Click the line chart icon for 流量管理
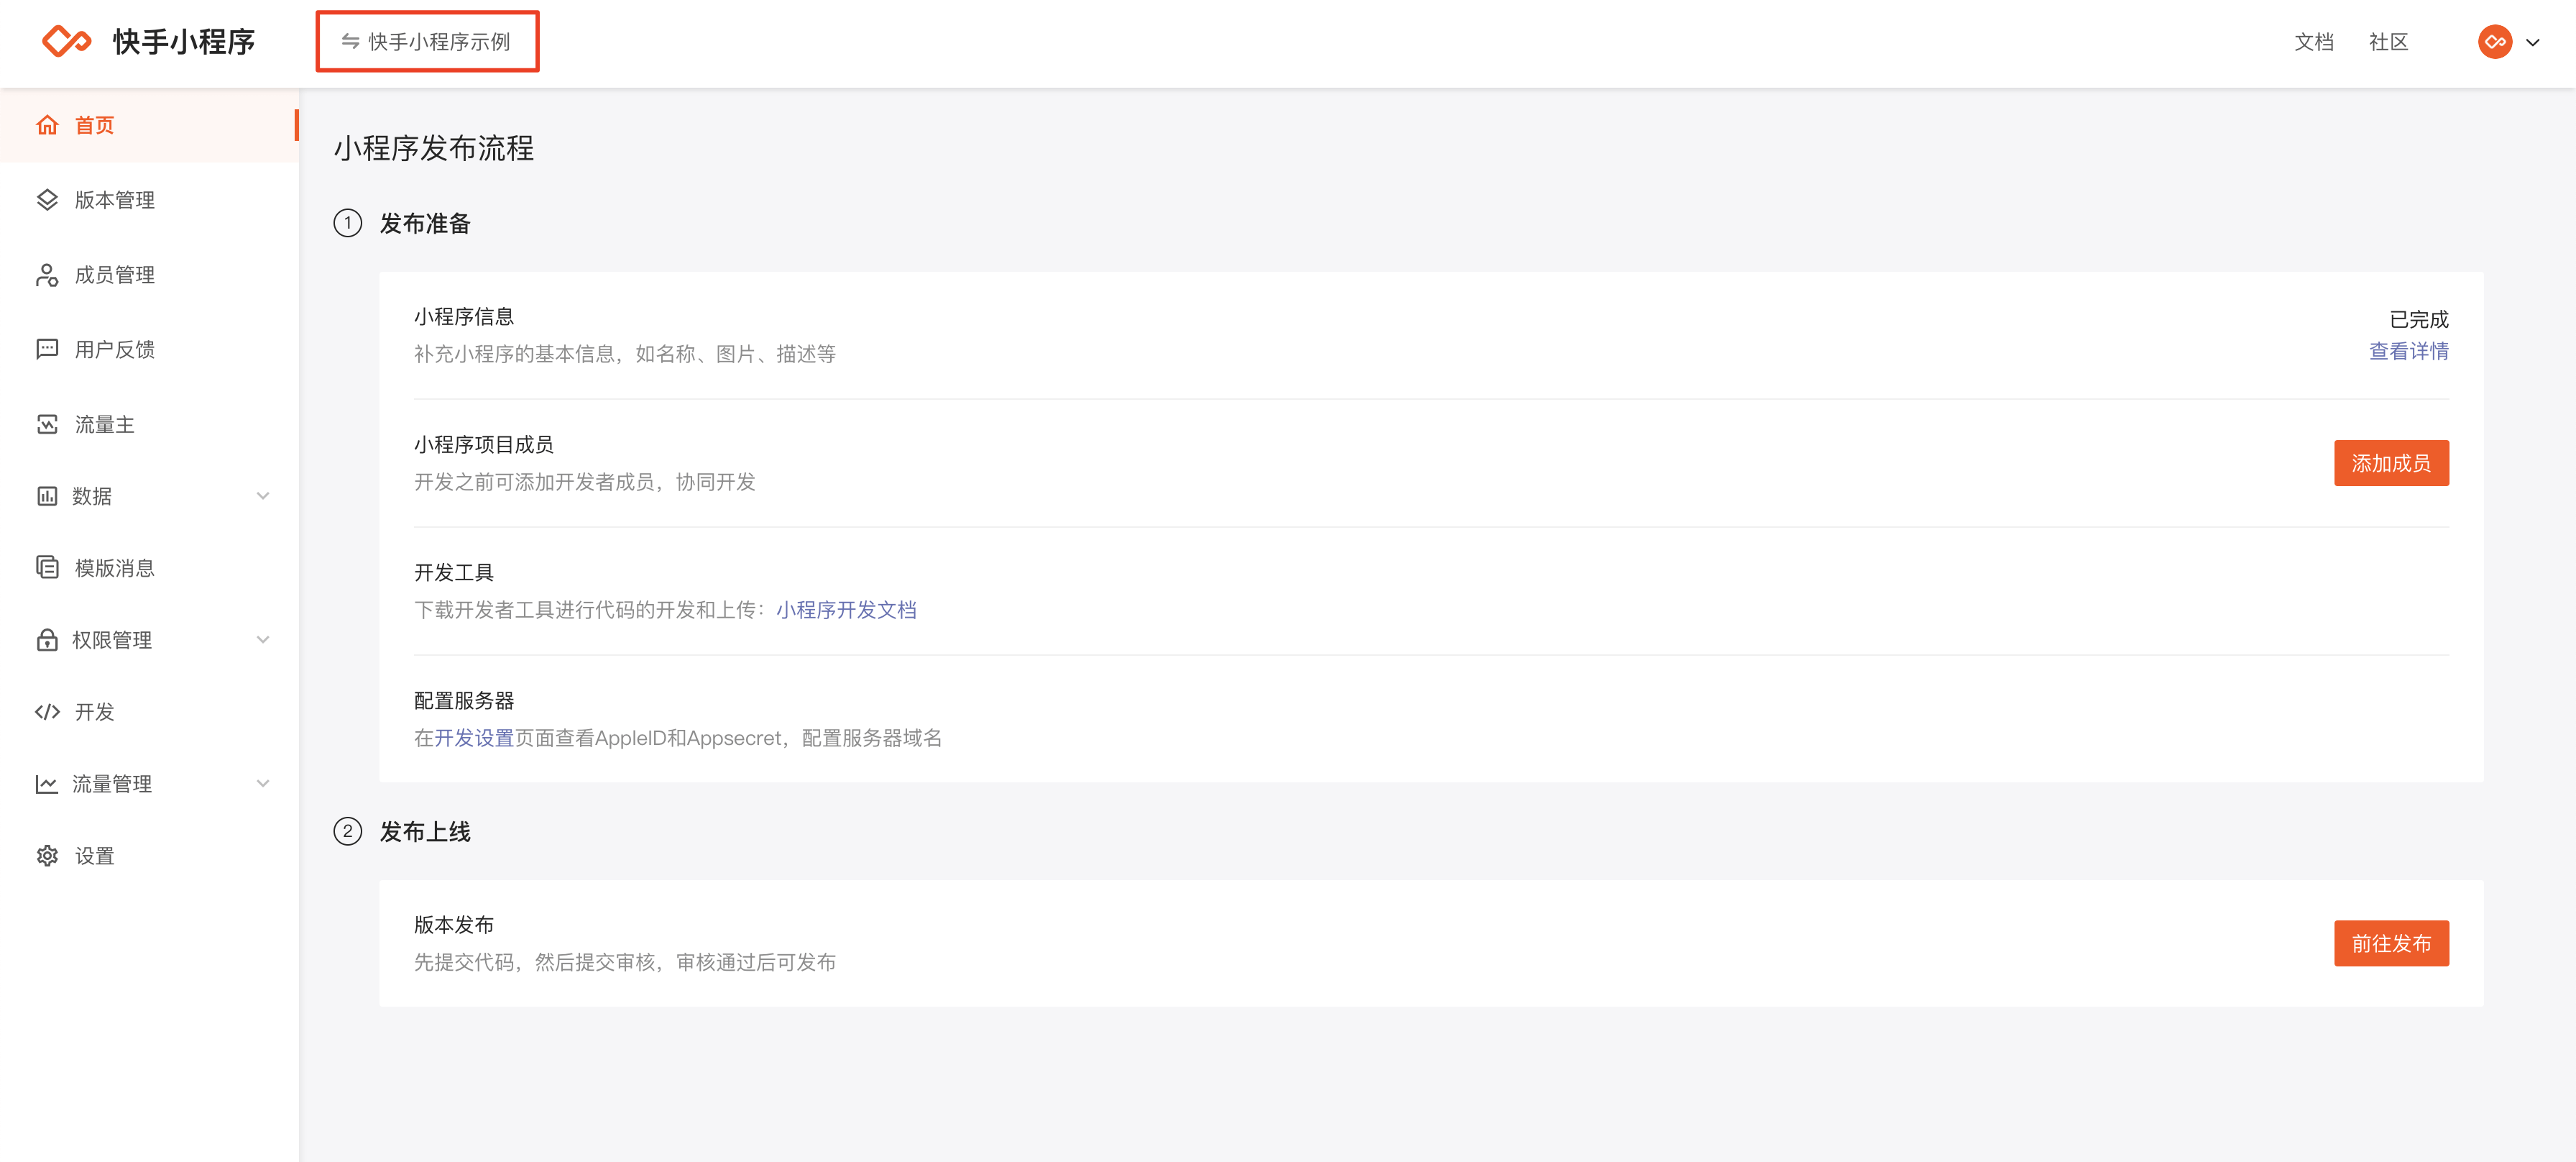2576x1162 pixels. tap(47, 784)
